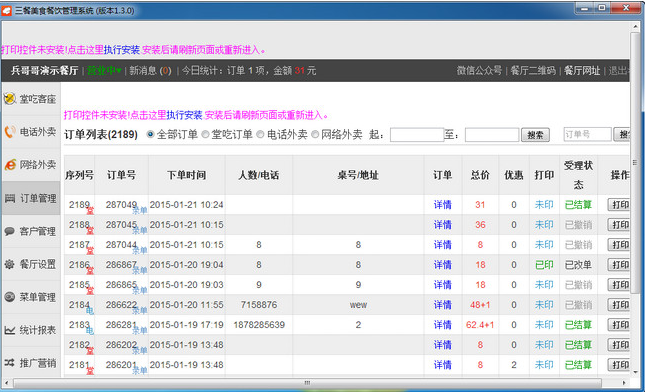This screenshot has height=392, width=645.
Task: Open the 餐厅设置 restaurant settings gear icon
Action: pos(10,264)
